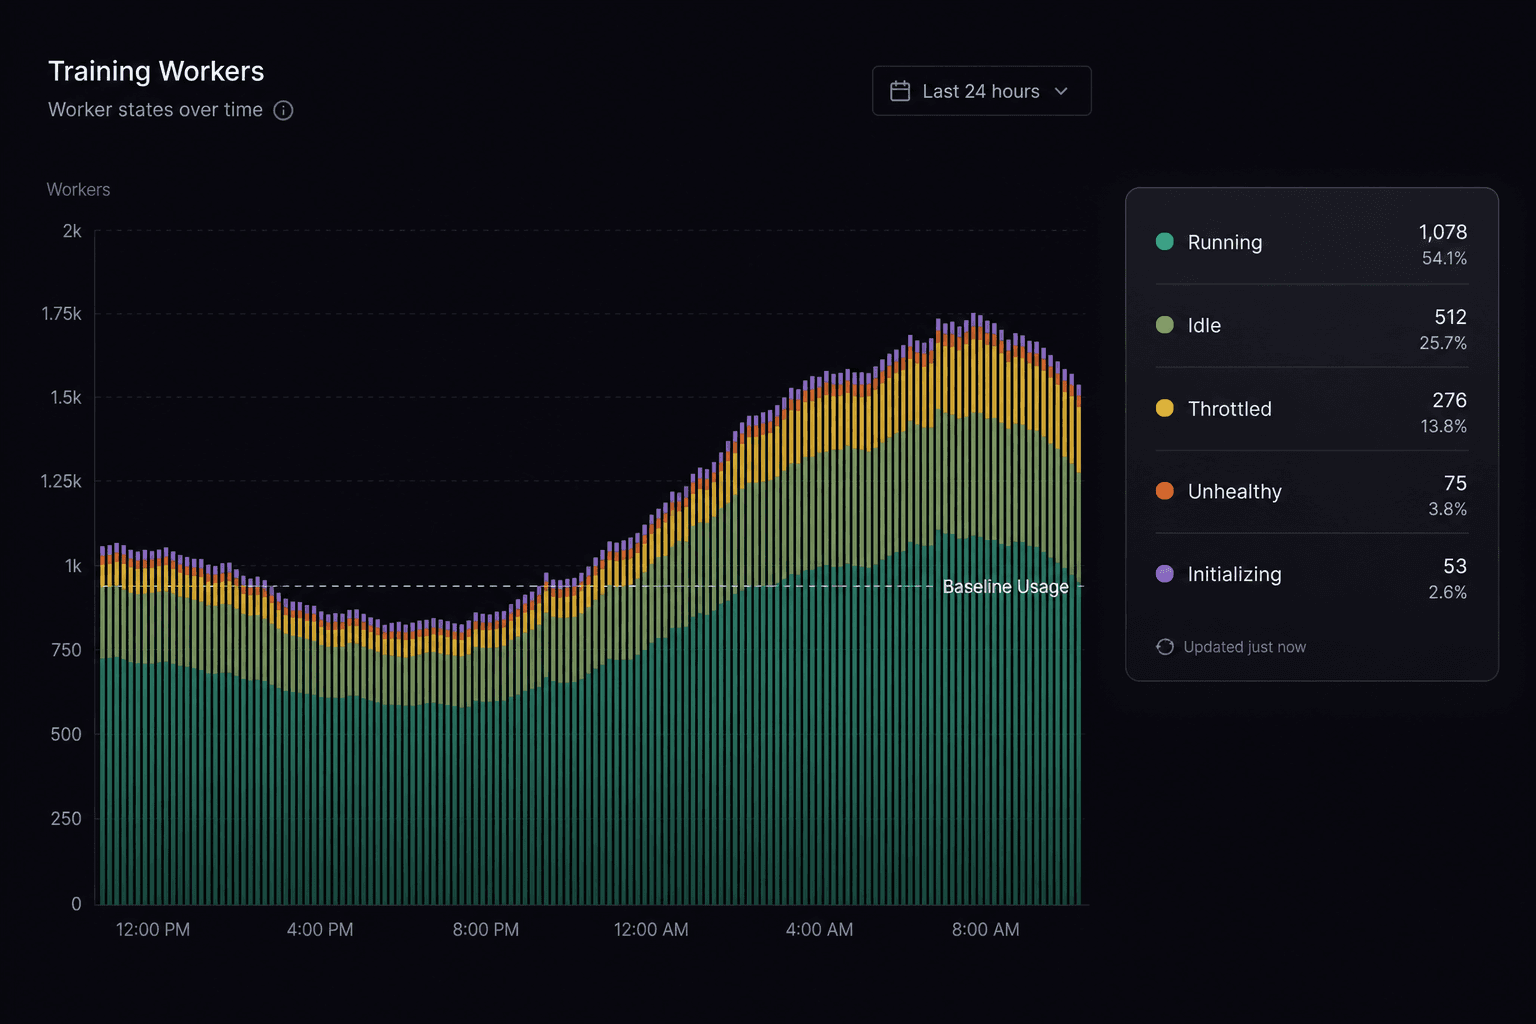
Task: Toggle the Idle series in the legend
Action: click(1311, 326)
